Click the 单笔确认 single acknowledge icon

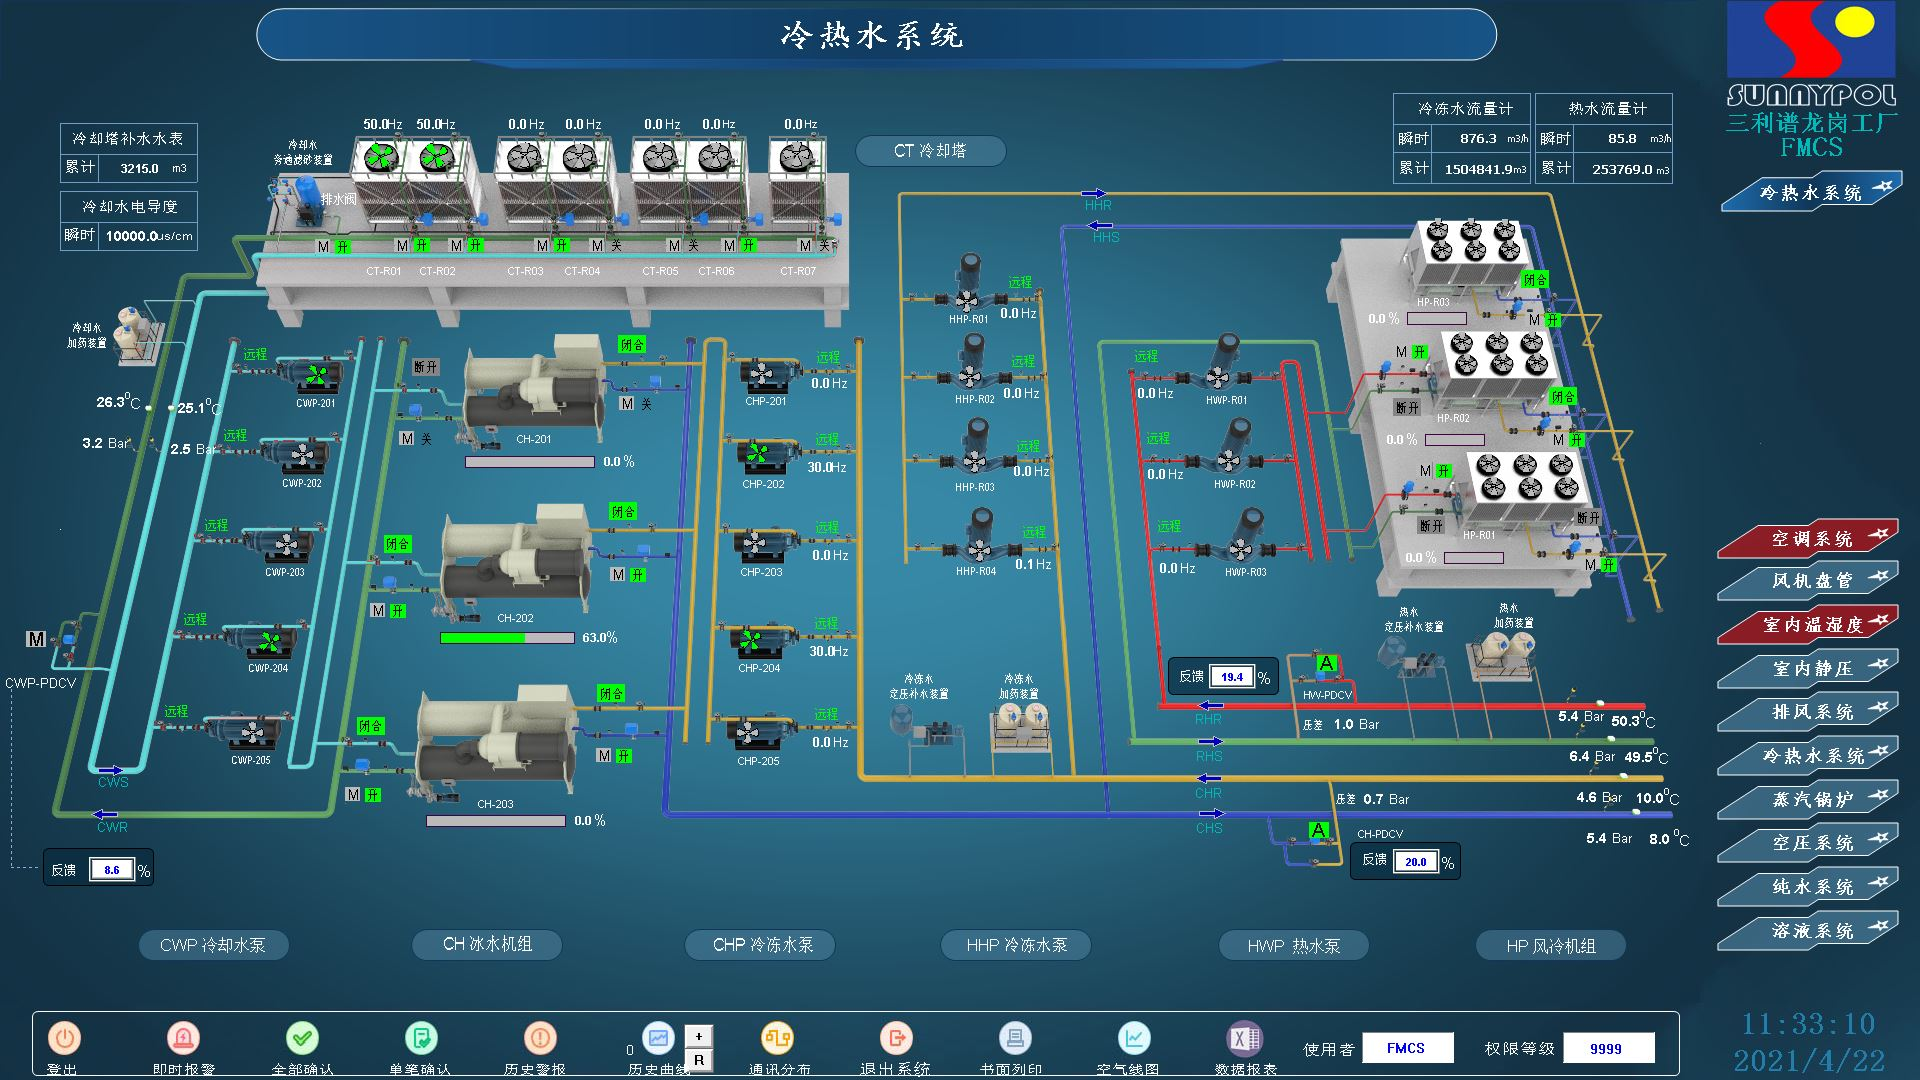tap(420, 1039)
